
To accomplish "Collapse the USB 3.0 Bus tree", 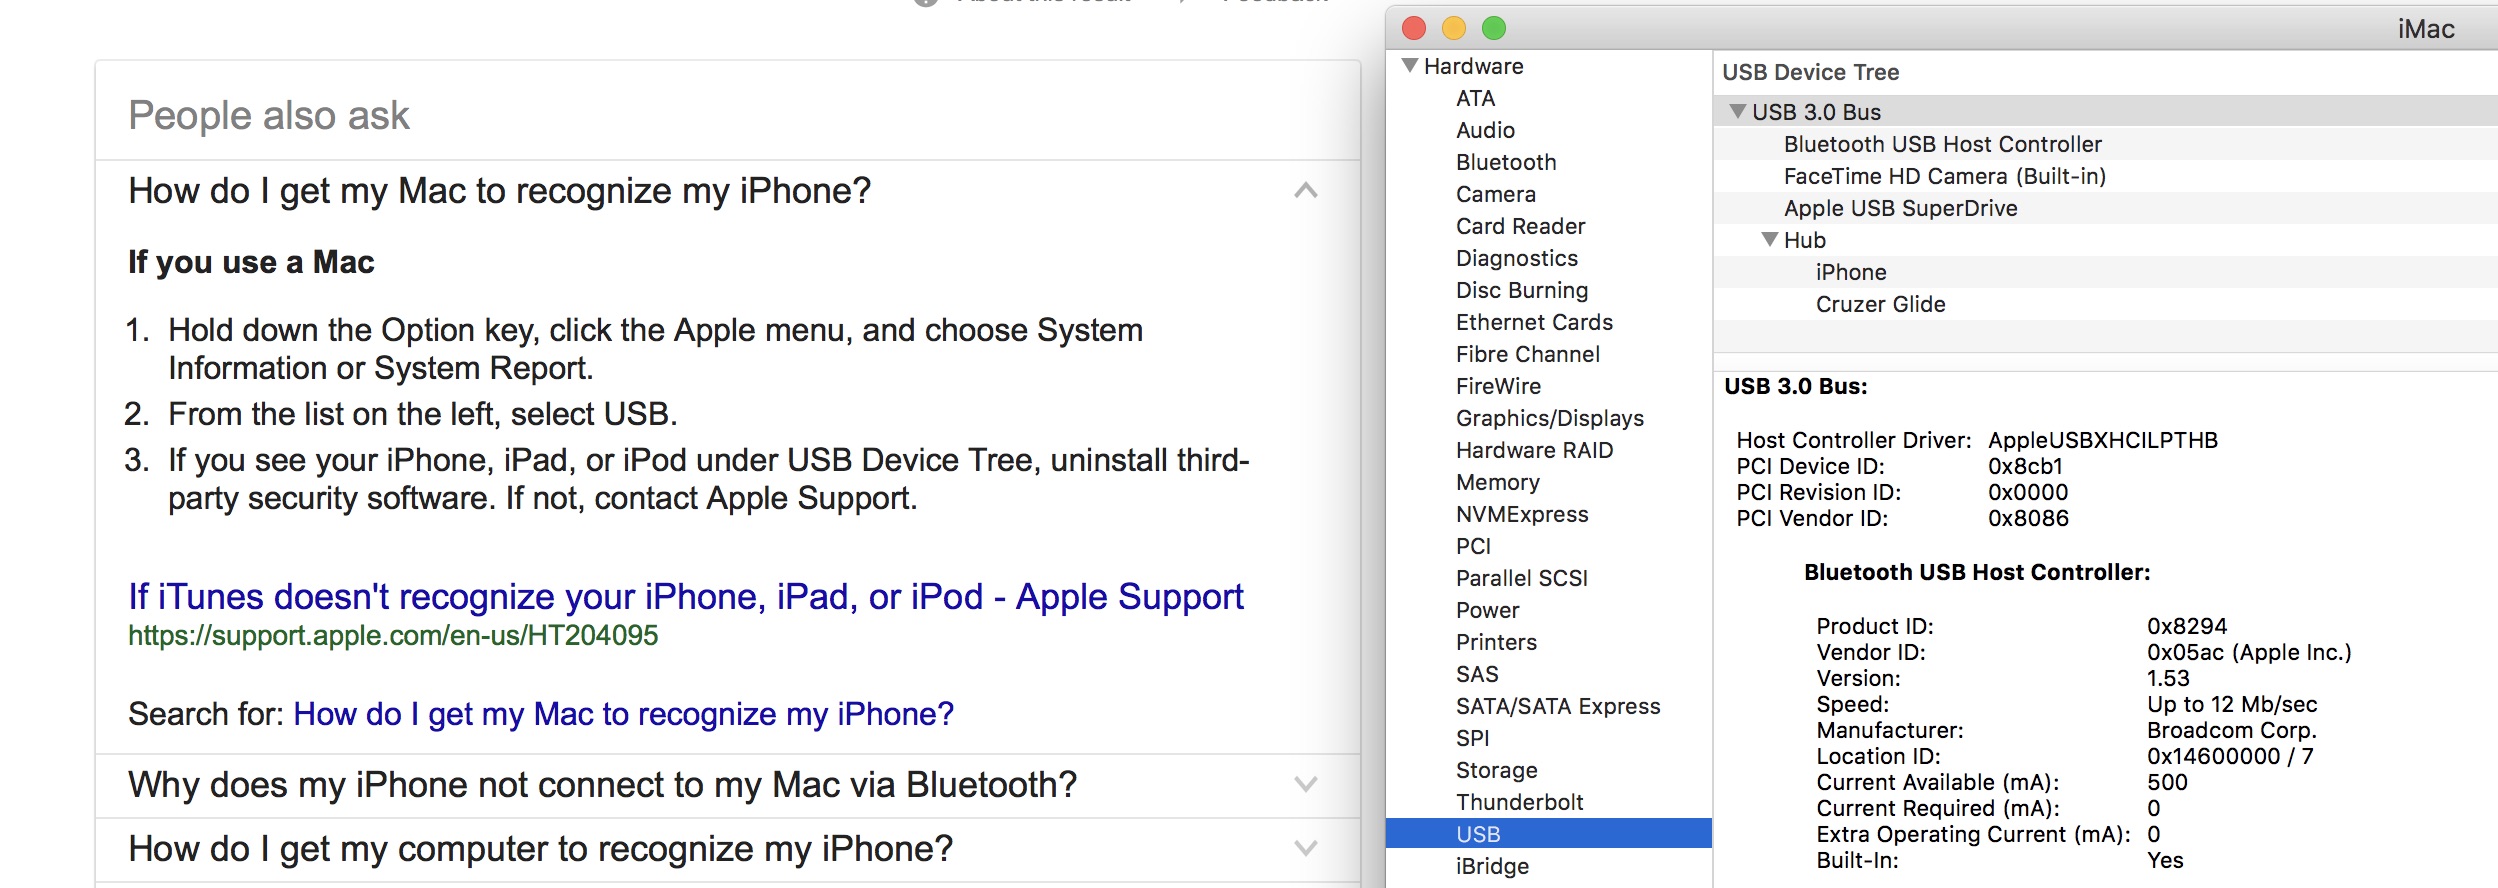I will [x=1738, y=111].
